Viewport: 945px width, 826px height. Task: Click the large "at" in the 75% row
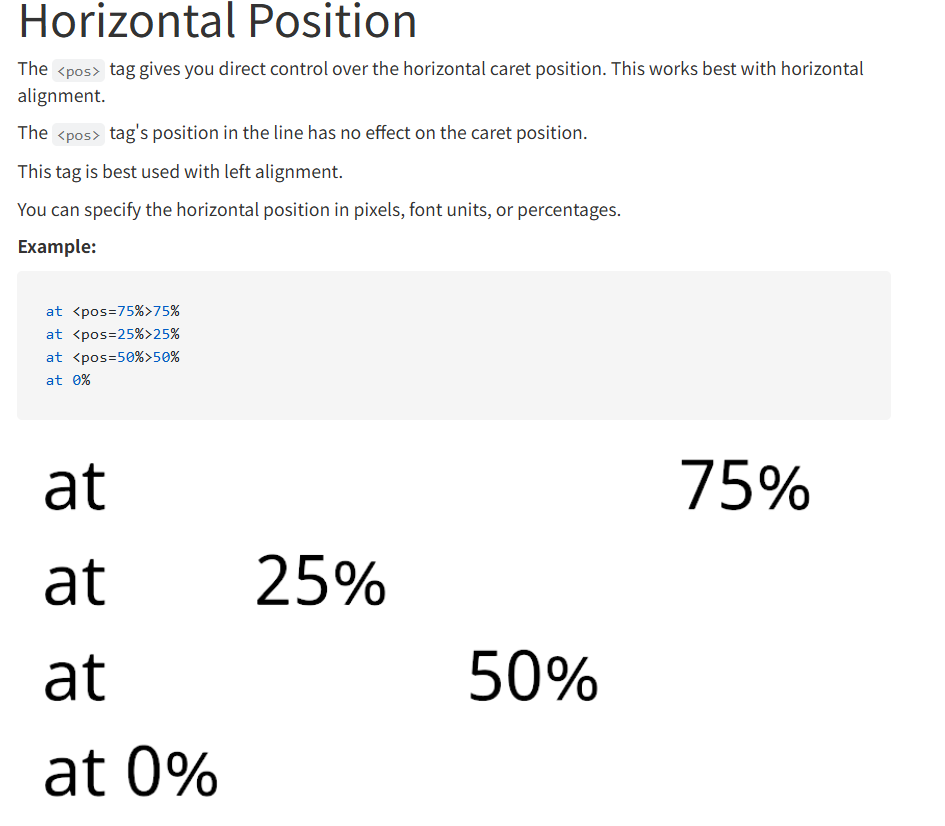coord(75,487)
